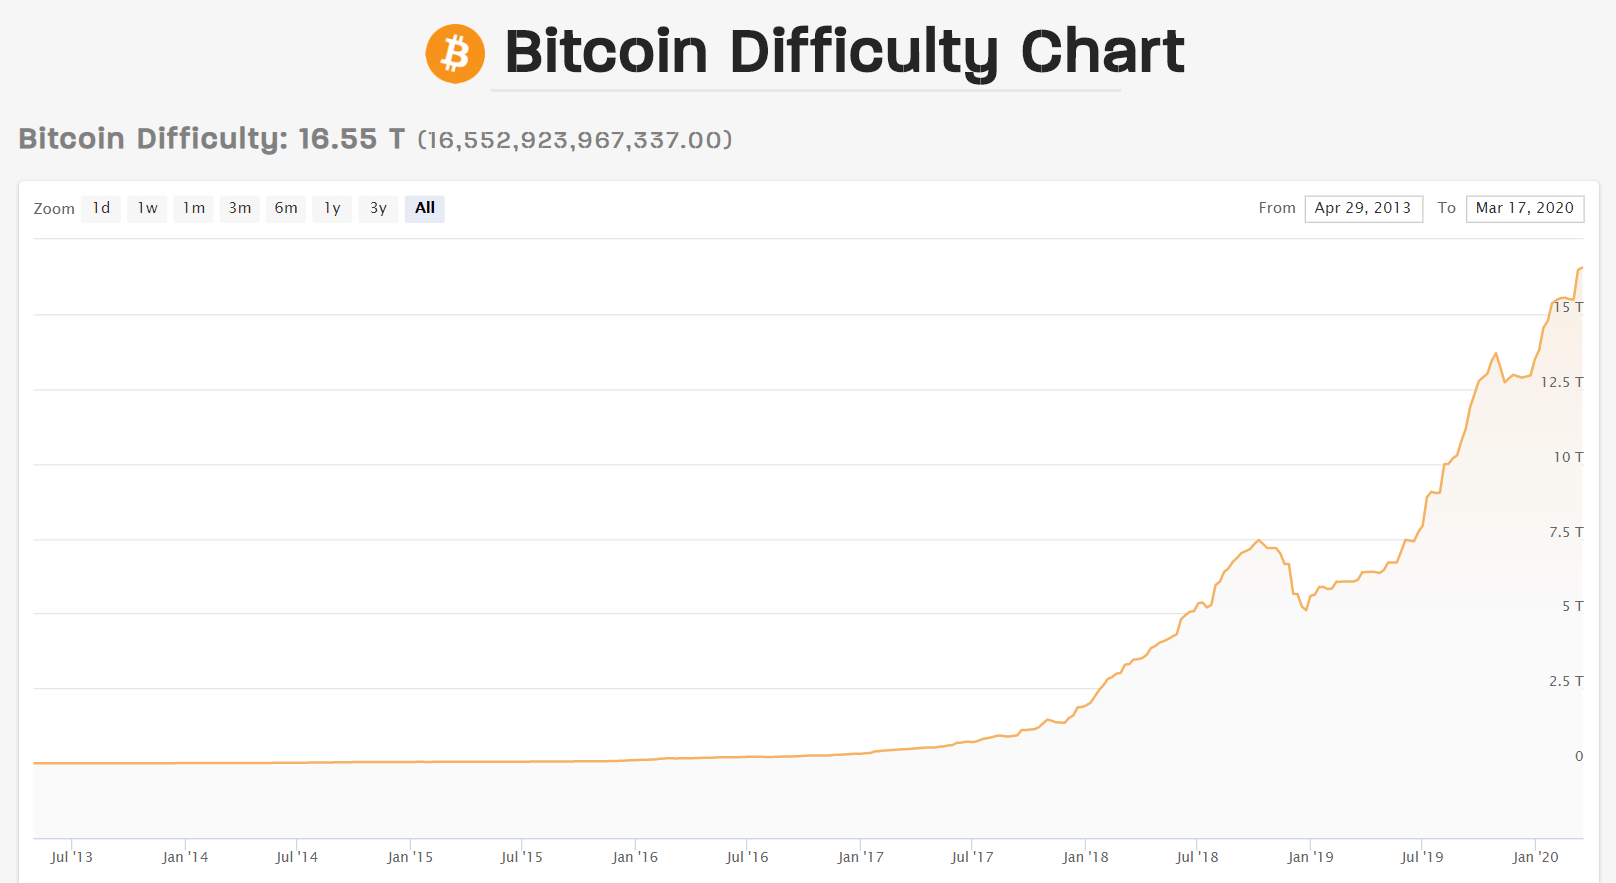Select the 1d zoom option
The height and width of the screenshot is (883, 1616).
coord(100,208)
